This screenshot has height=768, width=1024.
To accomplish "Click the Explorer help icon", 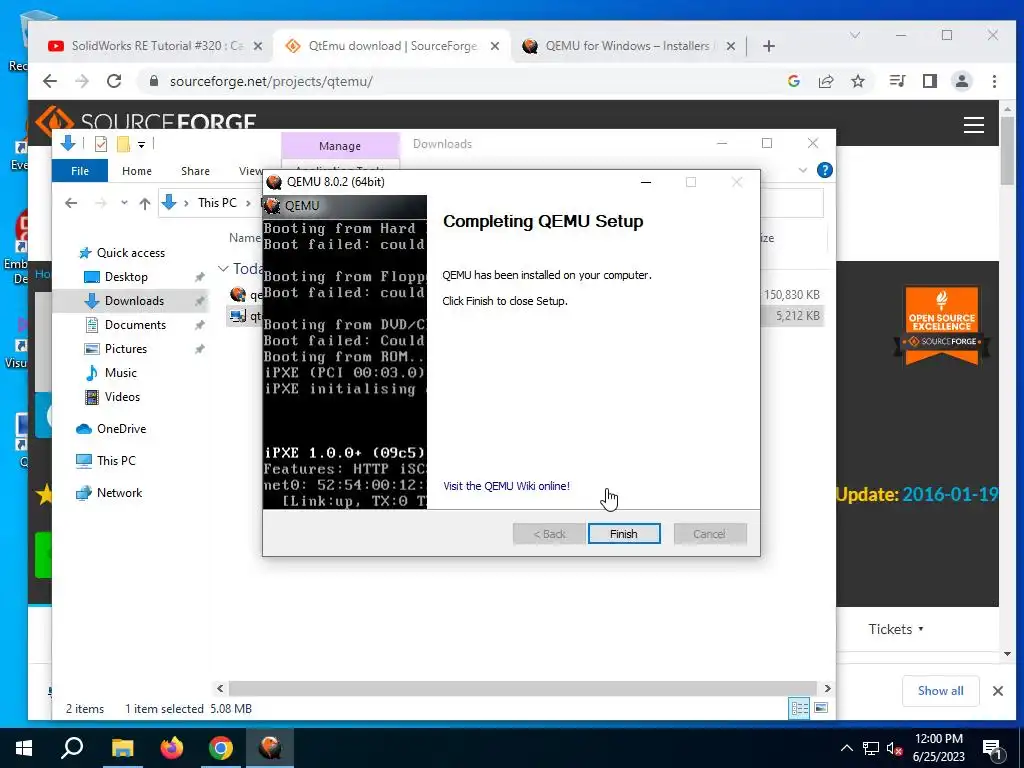I will [x=825, y=170].
